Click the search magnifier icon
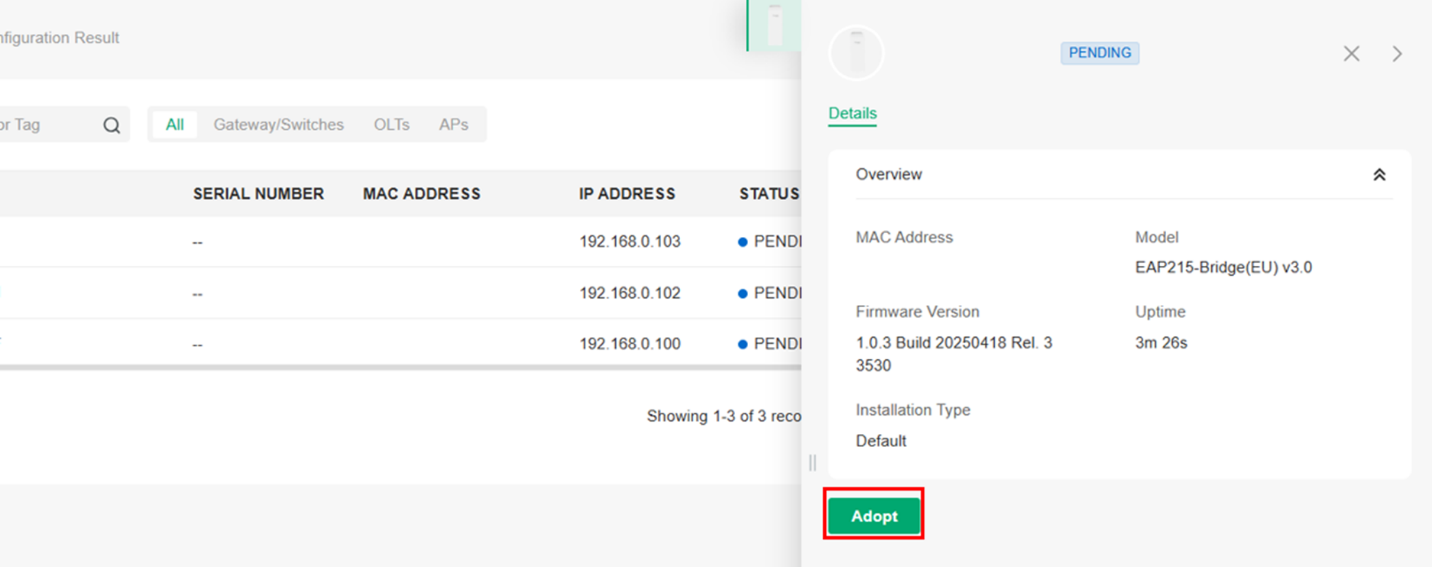The width and height of the screenshot is (1432, 567). pyautogui.click(x=111, y=125)
